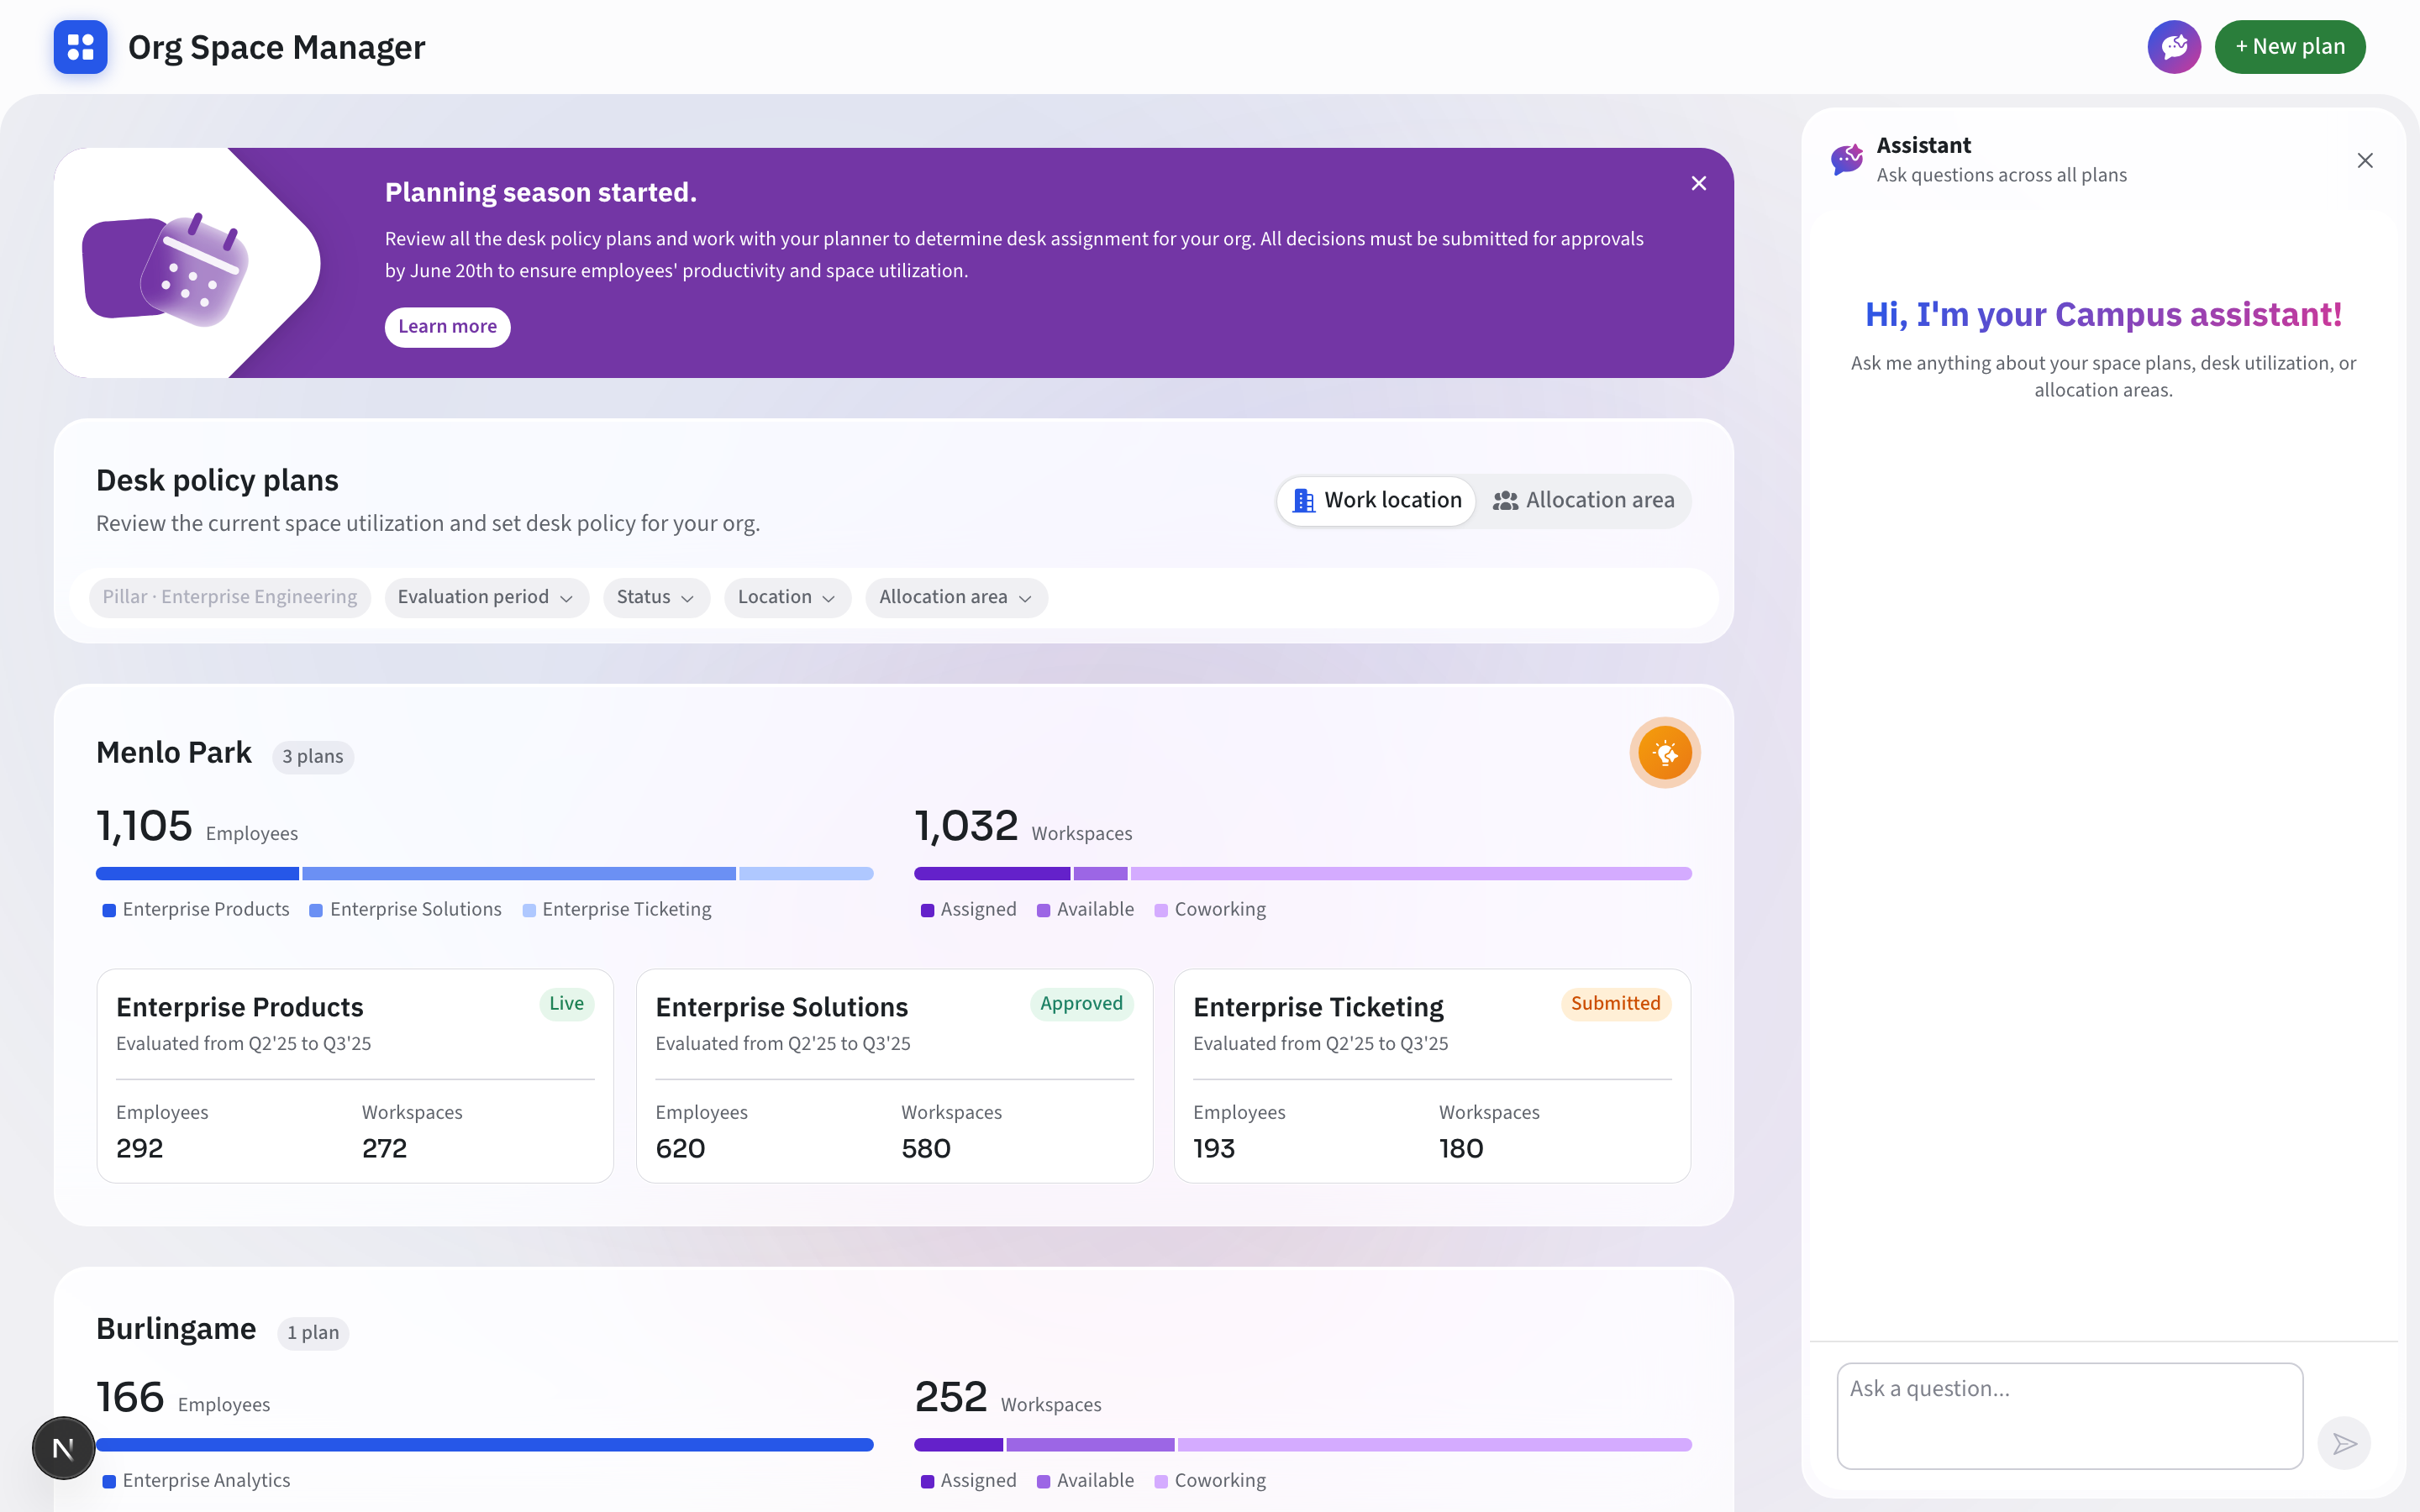Open the Allocation area filter dropdown

click(956, 597)
